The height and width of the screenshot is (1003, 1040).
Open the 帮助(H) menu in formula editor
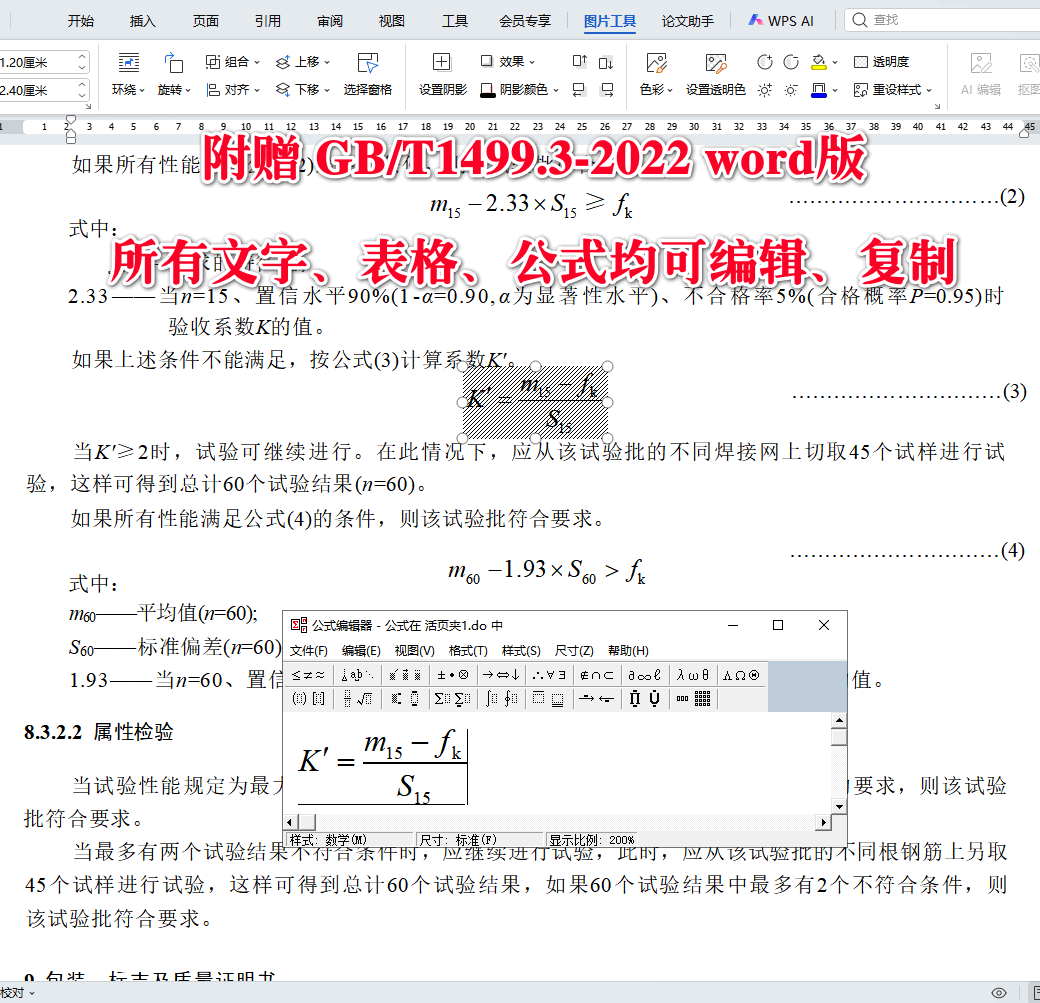click(x=628, y=651)
